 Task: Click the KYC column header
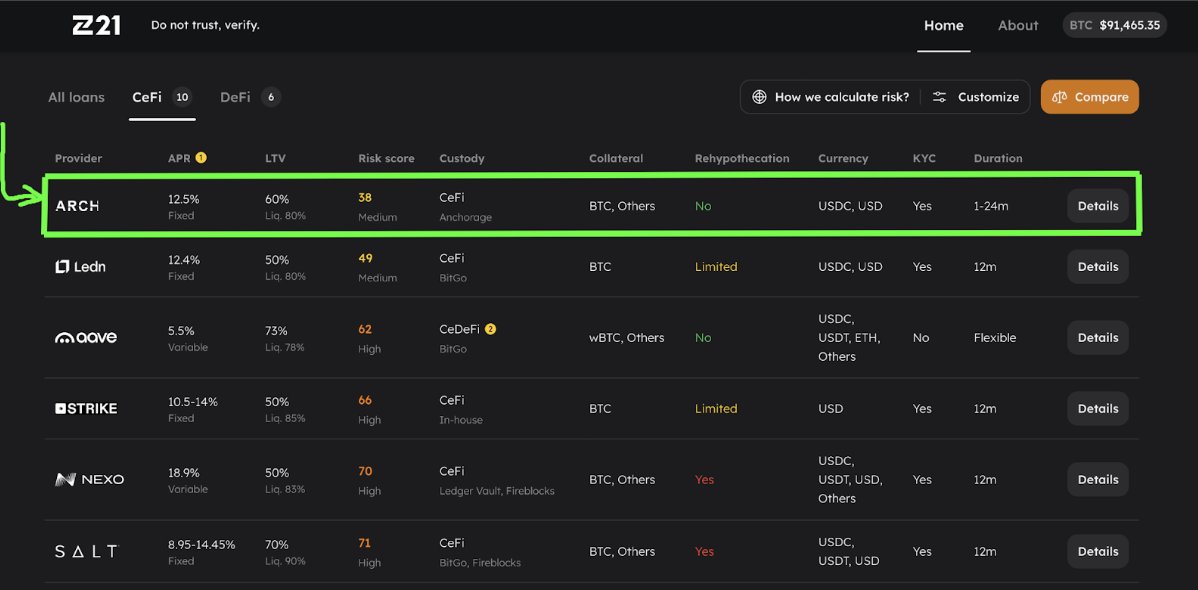click(924, 158)
